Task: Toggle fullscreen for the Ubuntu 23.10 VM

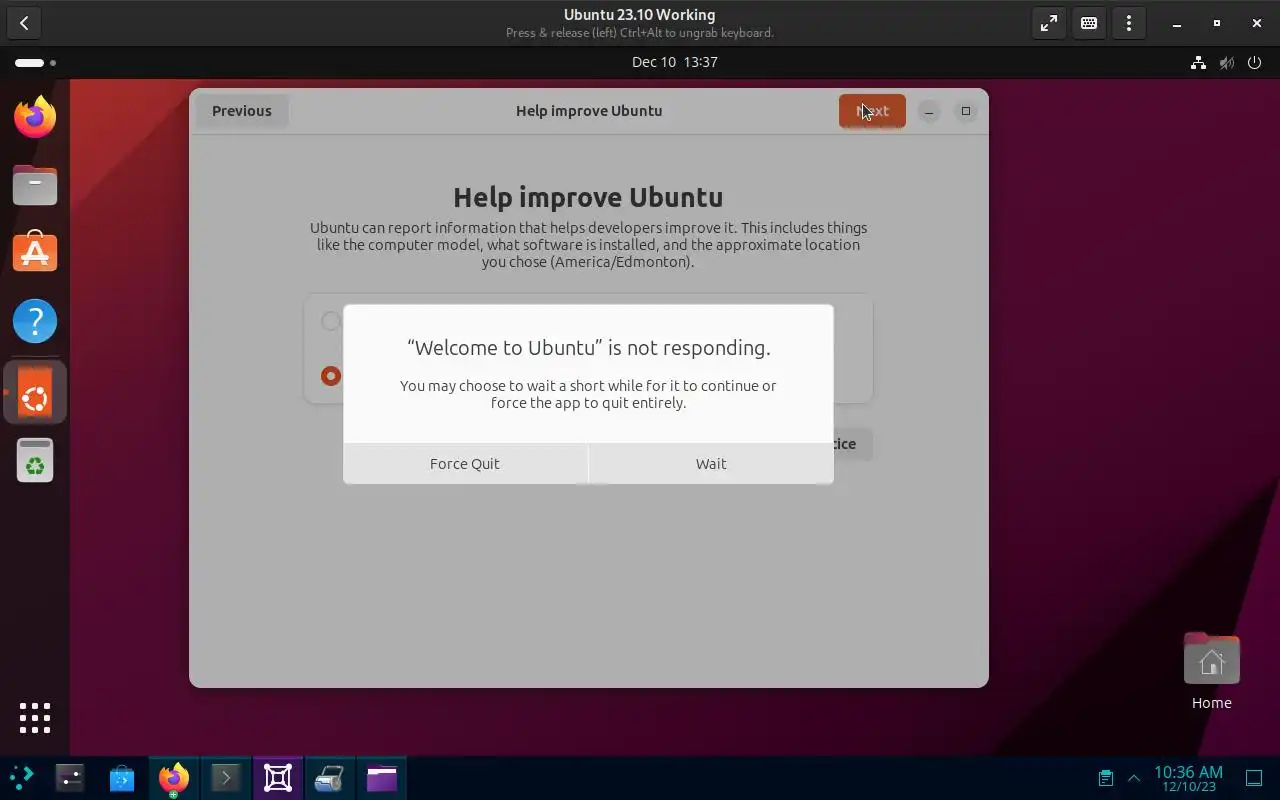Action: [x=1049, y=23]
